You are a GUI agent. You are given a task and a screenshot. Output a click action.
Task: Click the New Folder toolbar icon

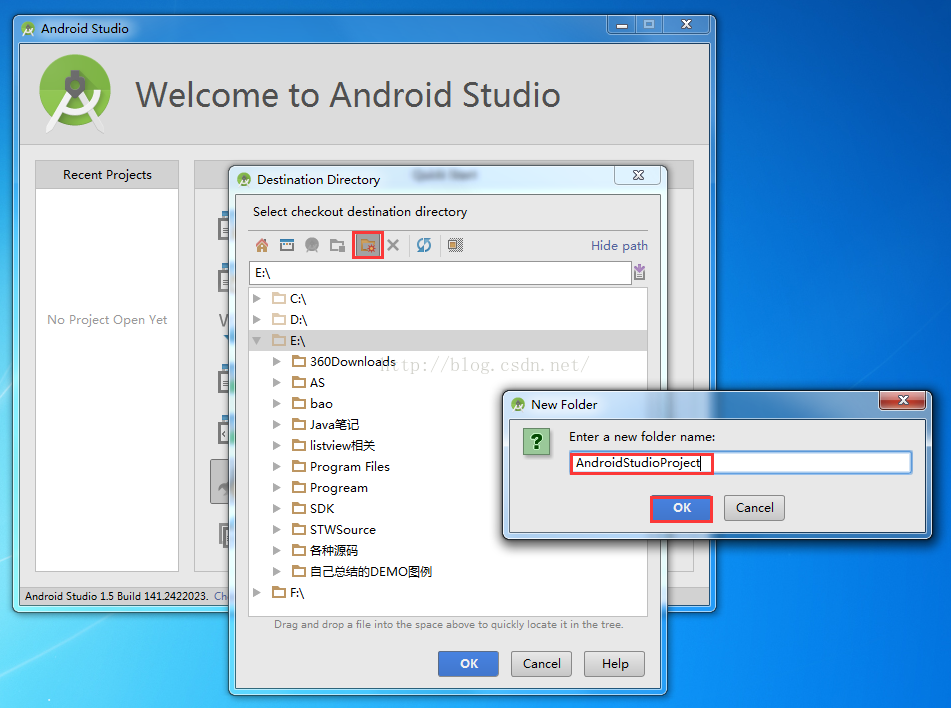click(x=368, y=245)
